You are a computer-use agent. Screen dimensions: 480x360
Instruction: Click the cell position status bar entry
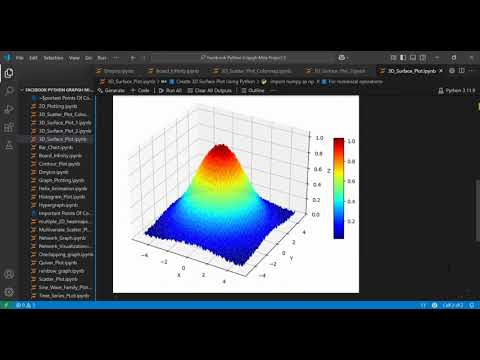tap(452, 305)
